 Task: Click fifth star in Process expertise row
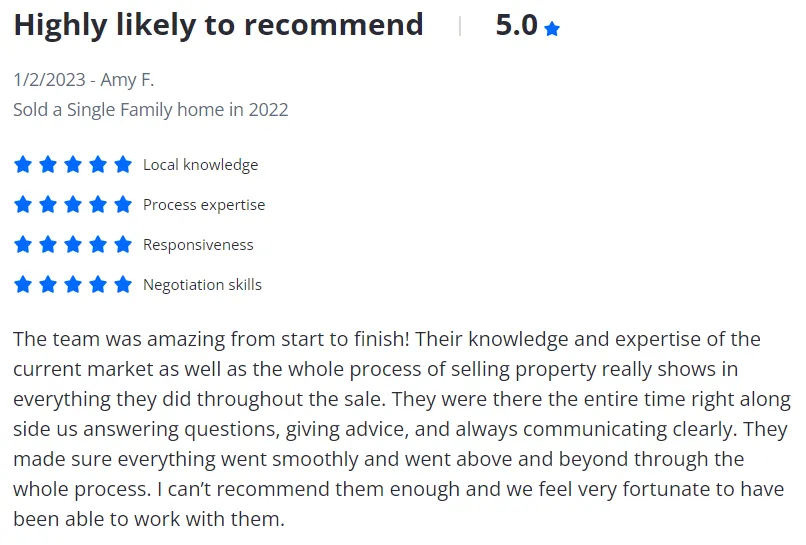[123, 205]
